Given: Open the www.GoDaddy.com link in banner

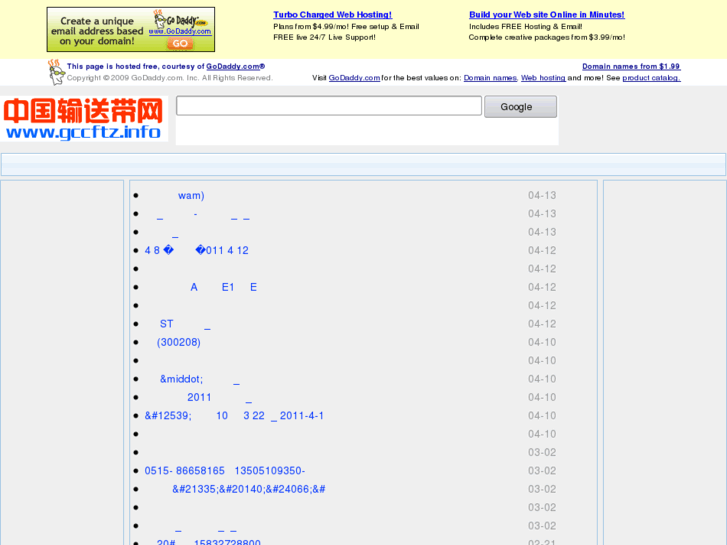Looking at the screenshot, I should coord(180,32).
